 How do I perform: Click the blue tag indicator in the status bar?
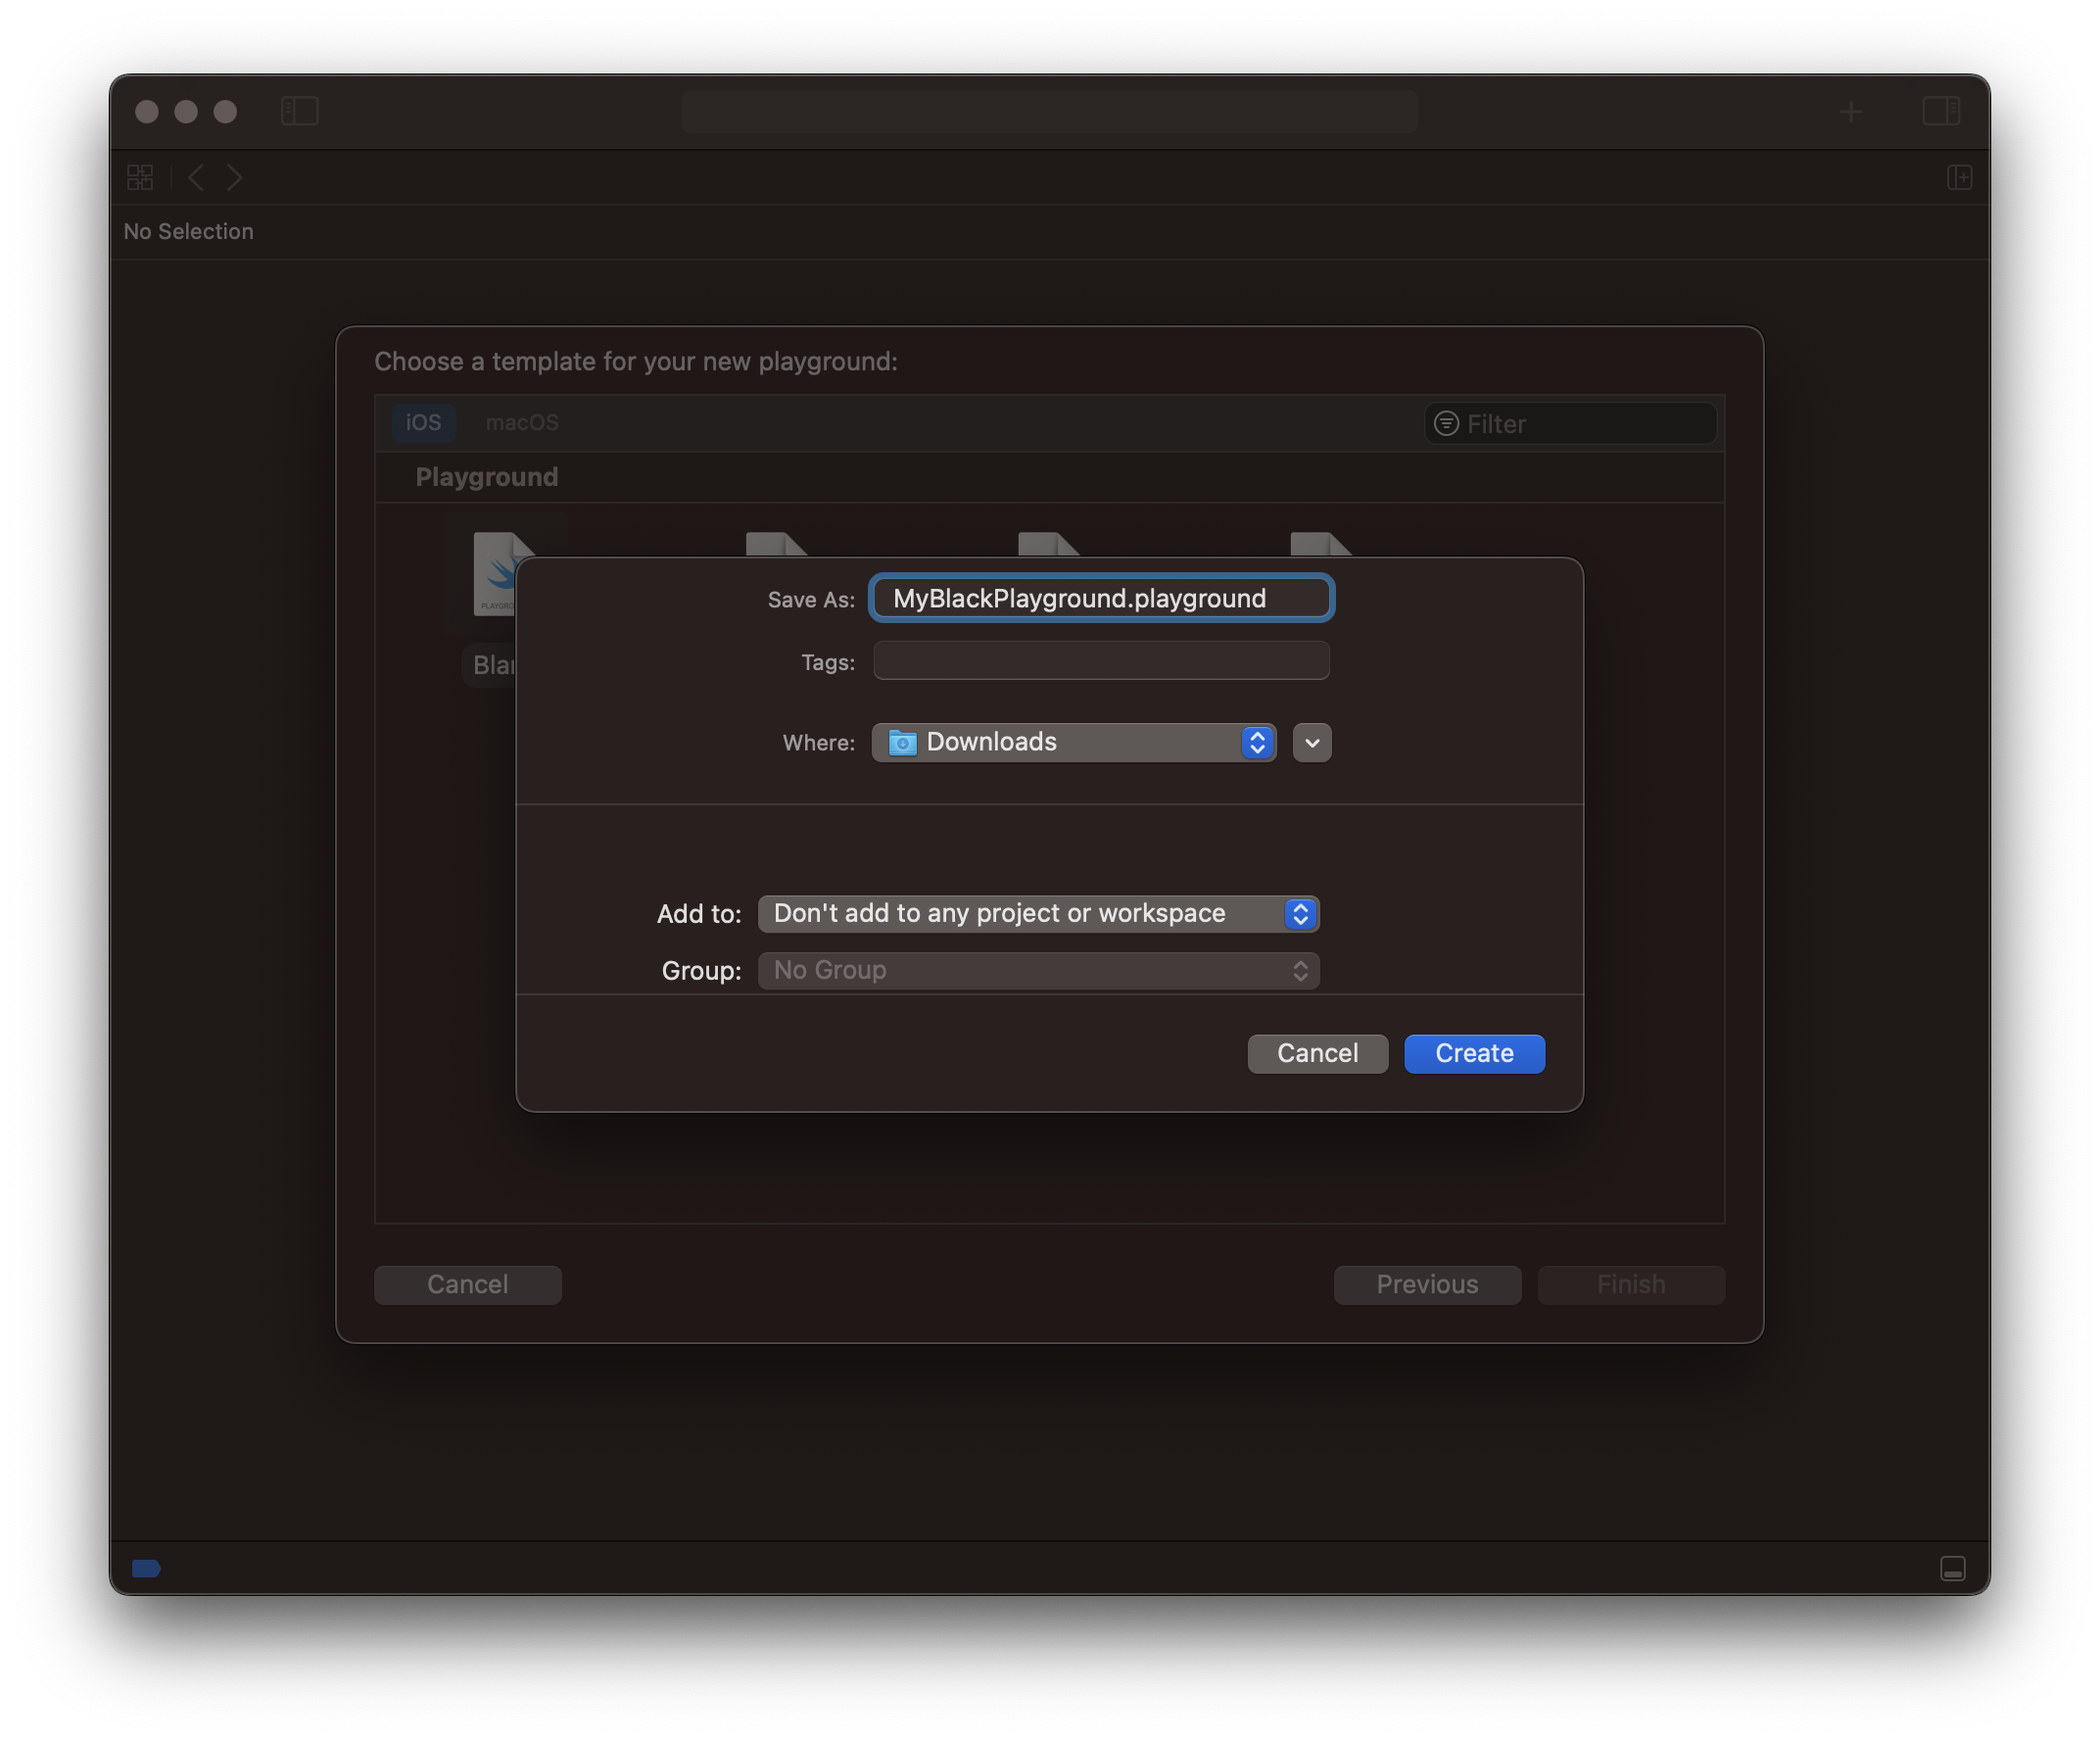pyautogui.click(x=146, y=1568)
